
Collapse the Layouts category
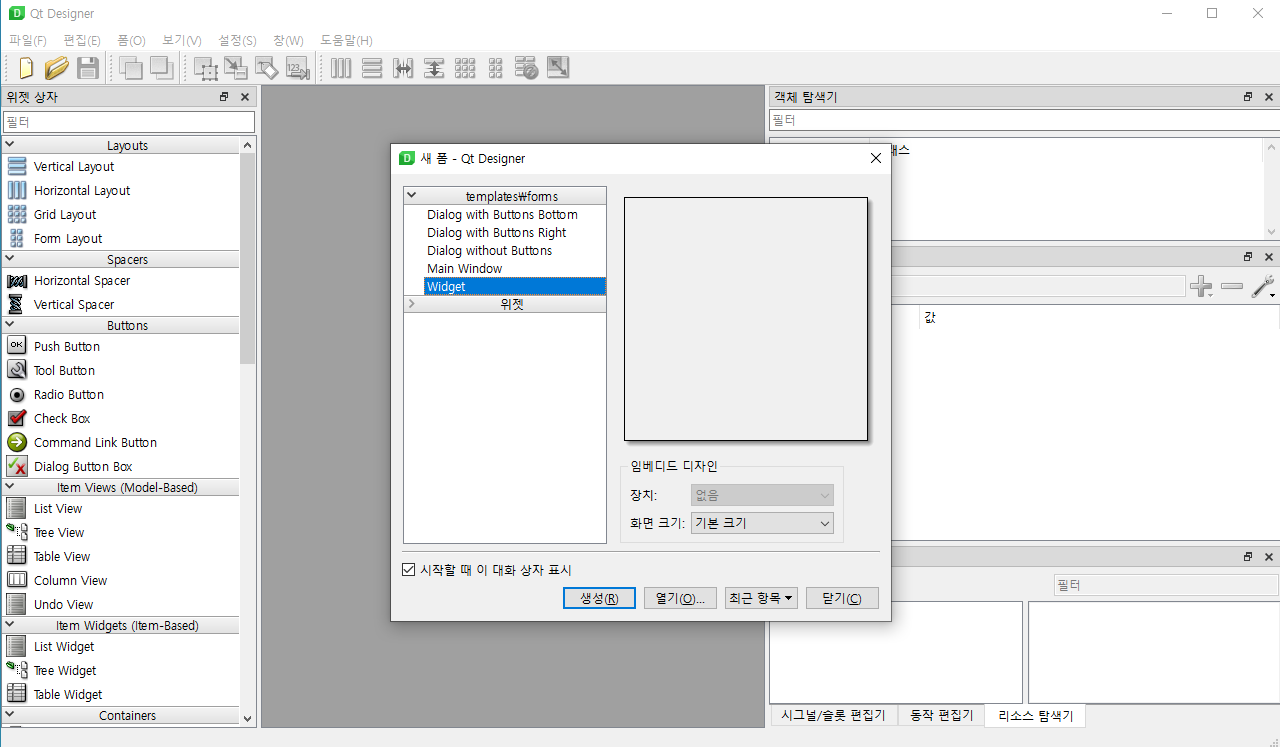click(x=10, y=145)
